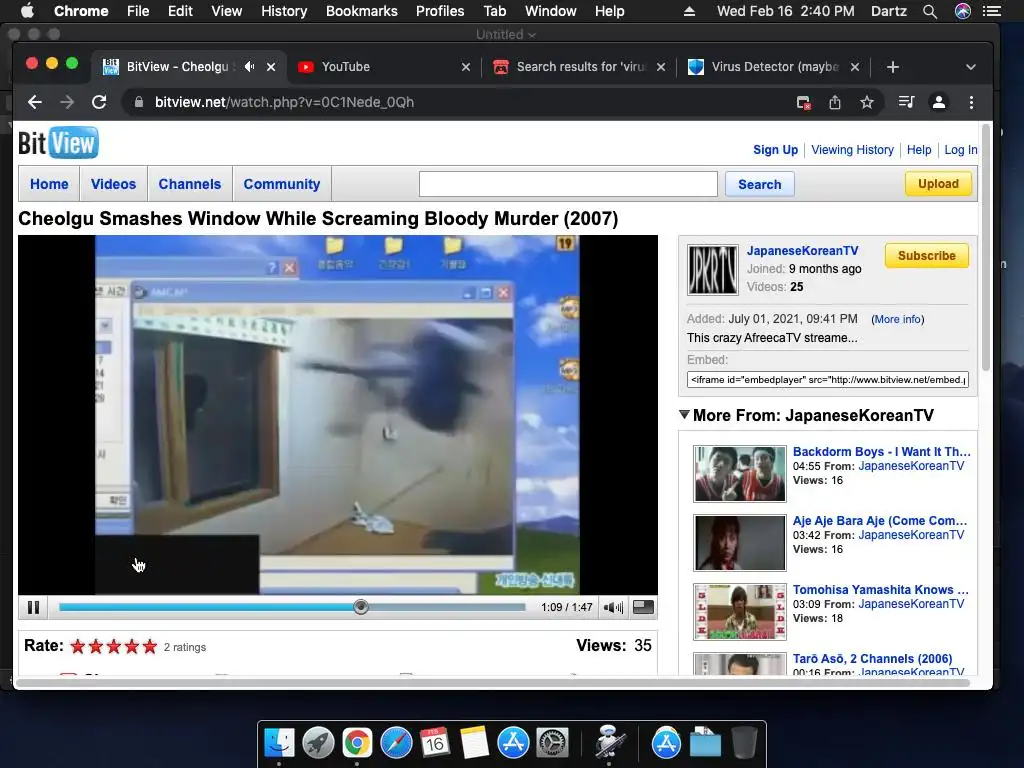The image size is (1024, 768).
Task: Open System Preferences from the Dock
Action: coord(552,743)
